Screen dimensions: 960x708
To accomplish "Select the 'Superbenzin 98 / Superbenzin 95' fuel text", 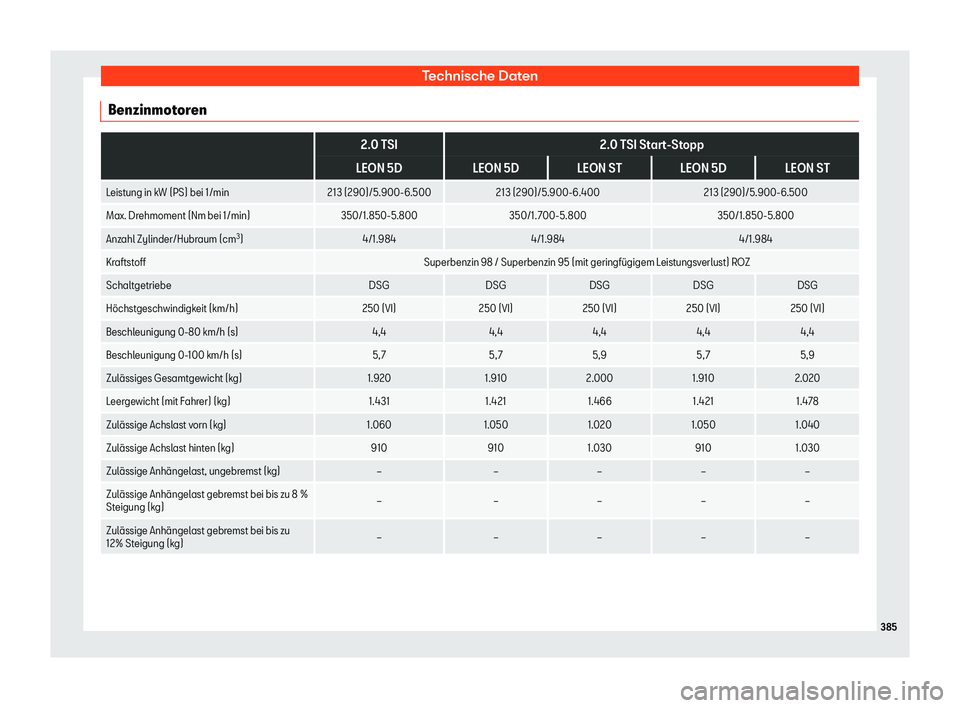I will tap(587, 262).
